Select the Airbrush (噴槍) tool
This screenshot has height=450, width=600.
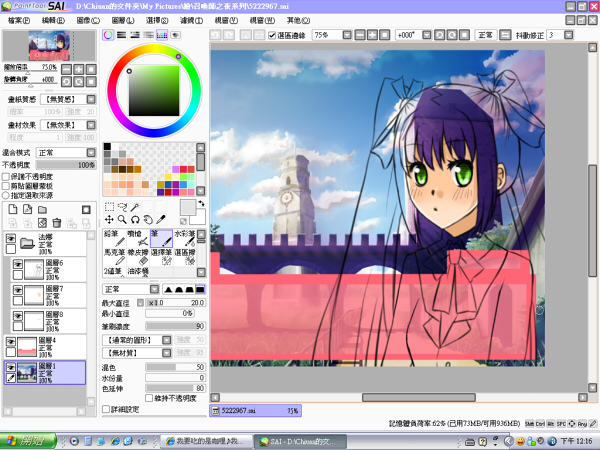138,238
